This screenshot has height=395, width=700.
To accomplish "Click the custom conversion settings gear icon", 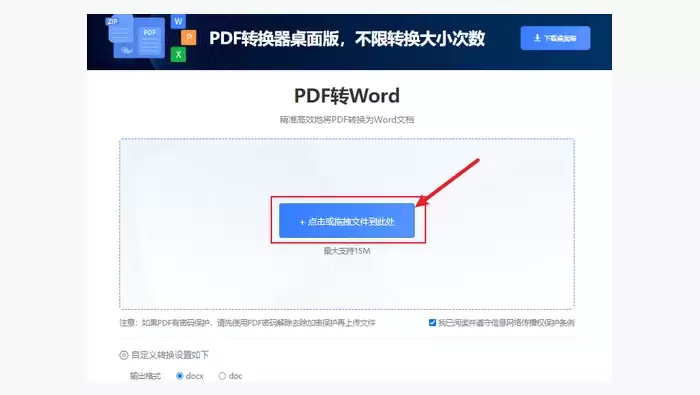I will coord(124,355).
